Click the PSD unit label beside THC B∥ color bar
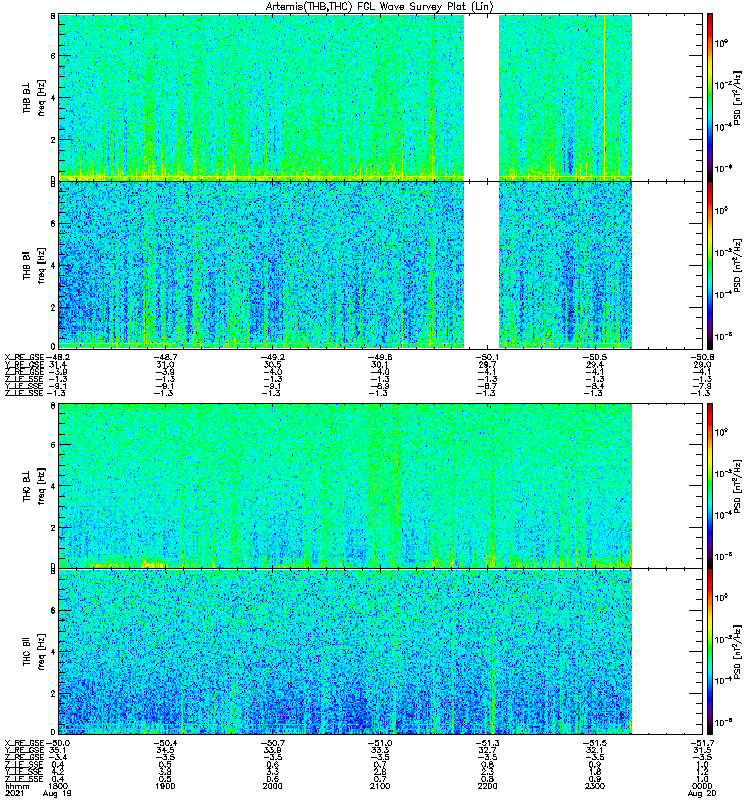 click(x=737, y=651)
